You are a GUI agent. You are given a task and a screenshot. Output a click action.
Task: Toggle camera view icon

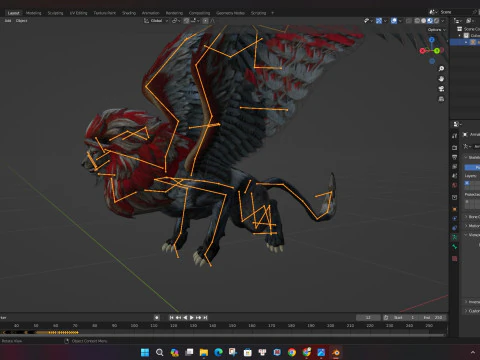(441, 89)
